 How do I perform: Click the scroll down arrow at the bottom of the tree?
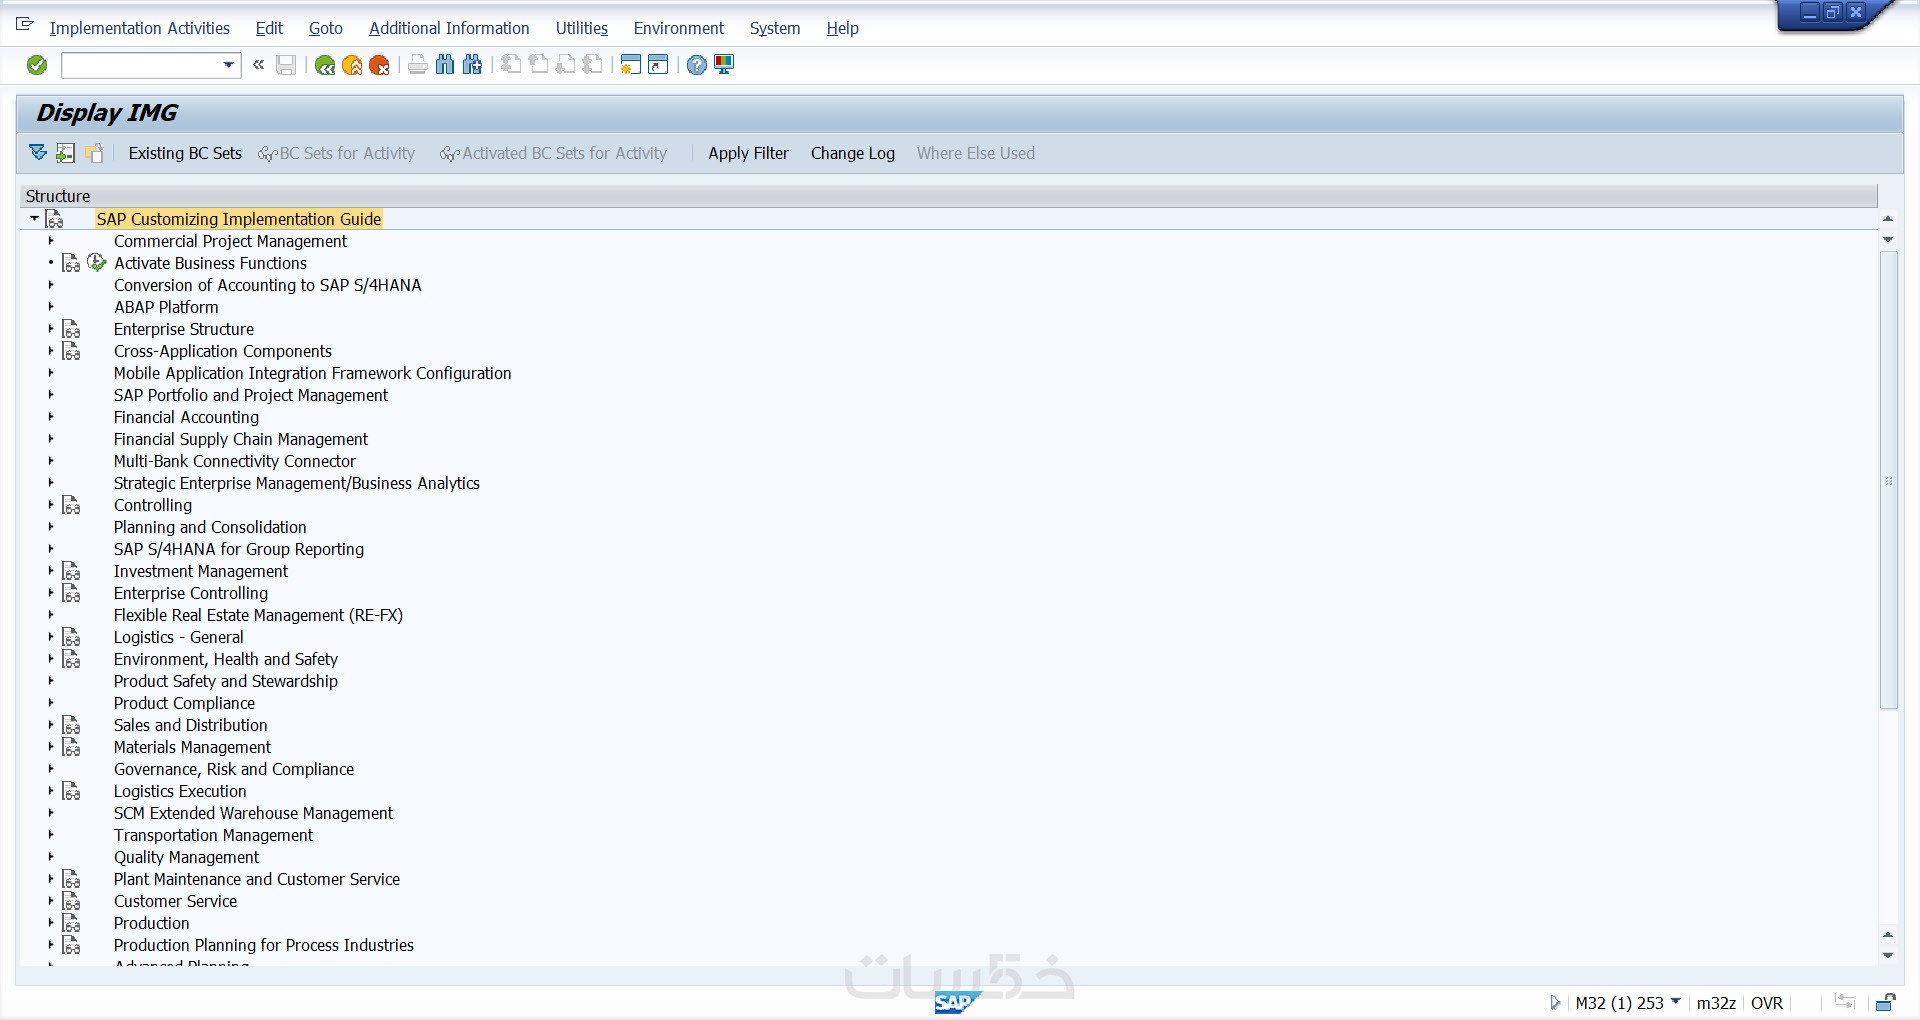coord(1888,955)
